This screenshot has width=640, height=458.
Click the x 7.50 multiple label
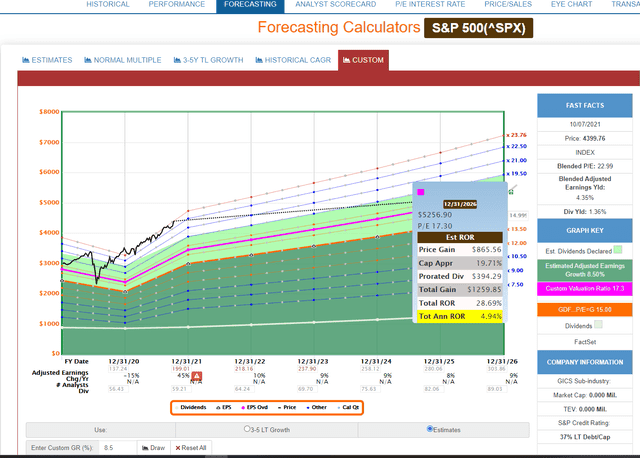[x=516, y=285]
